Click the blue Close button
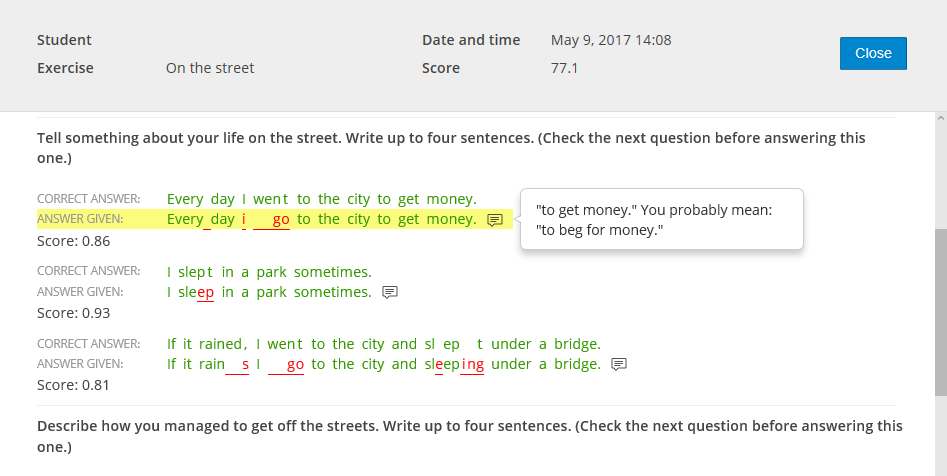 click(x=873, y=53)
